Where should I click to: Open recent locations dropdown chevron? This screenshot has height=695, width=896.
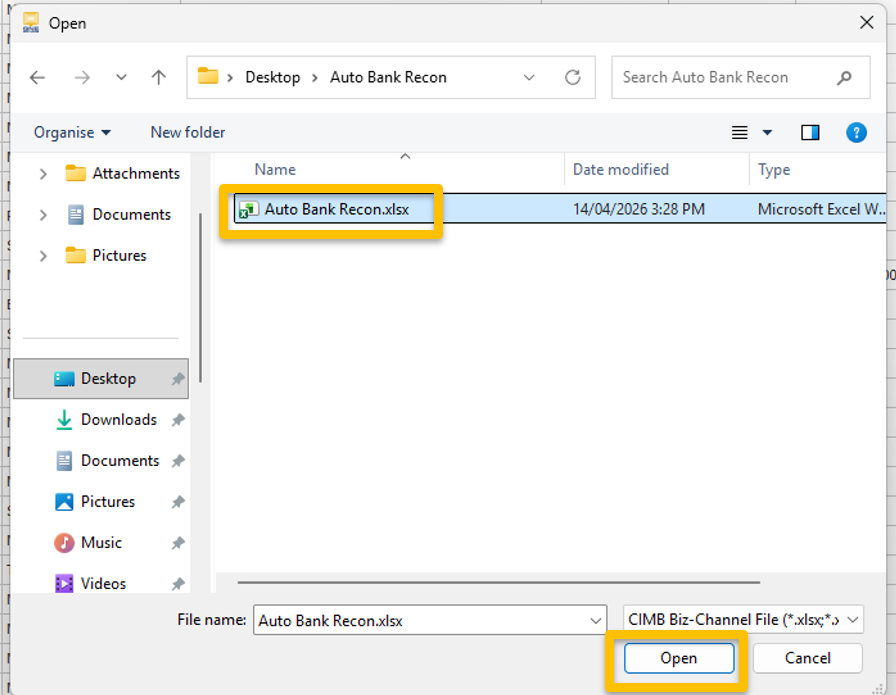point(121,77)
